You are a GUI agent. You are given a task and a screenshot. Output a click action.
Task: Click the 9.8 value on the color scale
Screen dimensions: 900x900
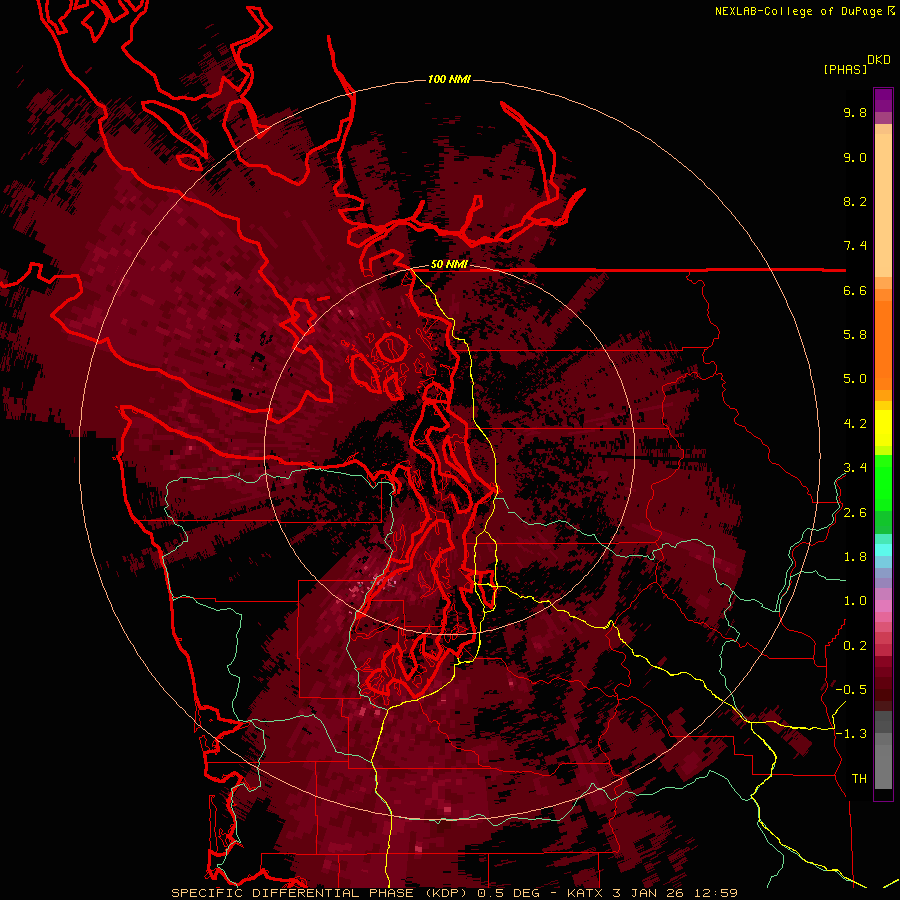tap(855, 112)
